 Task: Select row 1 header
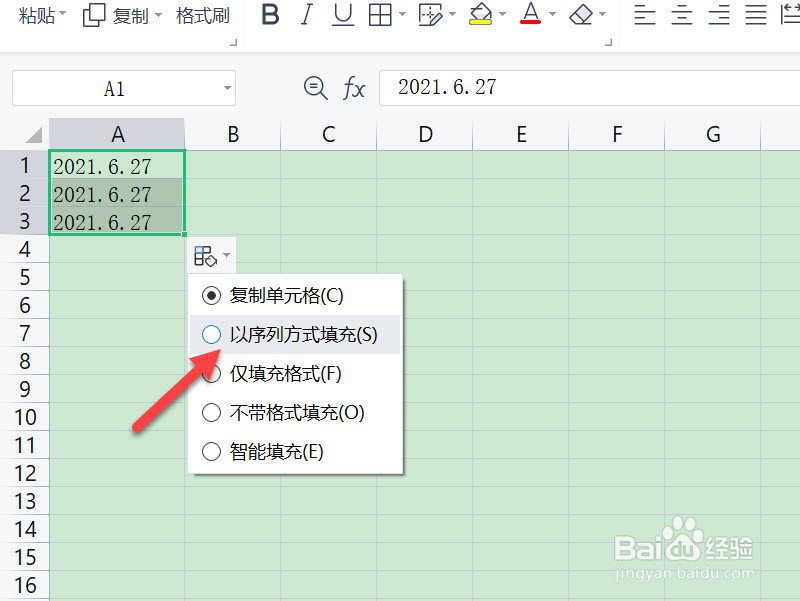[x=24, y=165]
